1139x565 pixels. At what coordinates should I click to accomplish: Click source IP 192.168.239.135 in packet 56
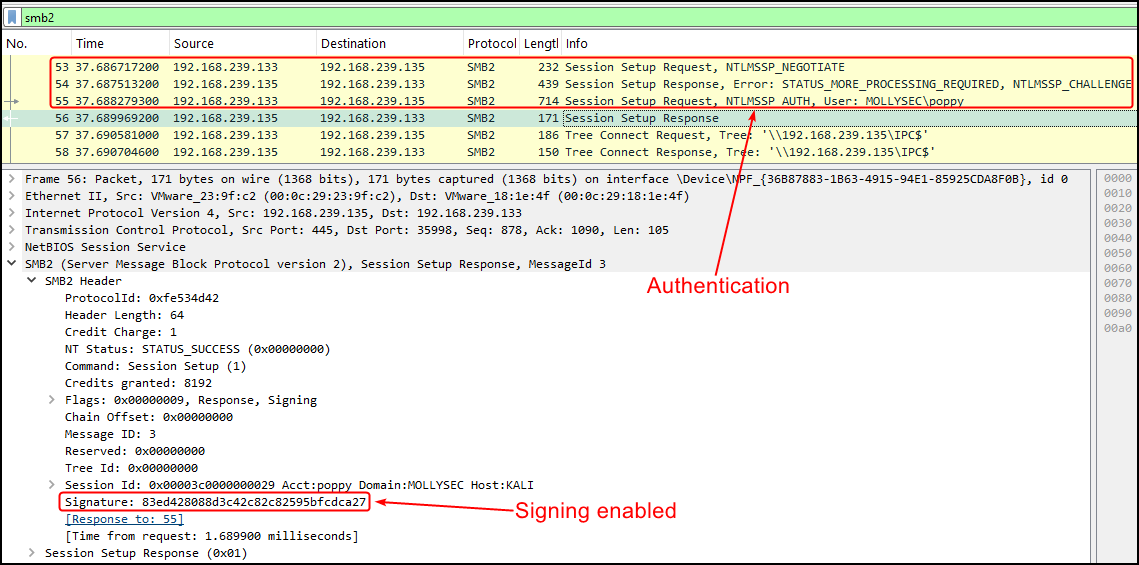click(x=225, y=118)
